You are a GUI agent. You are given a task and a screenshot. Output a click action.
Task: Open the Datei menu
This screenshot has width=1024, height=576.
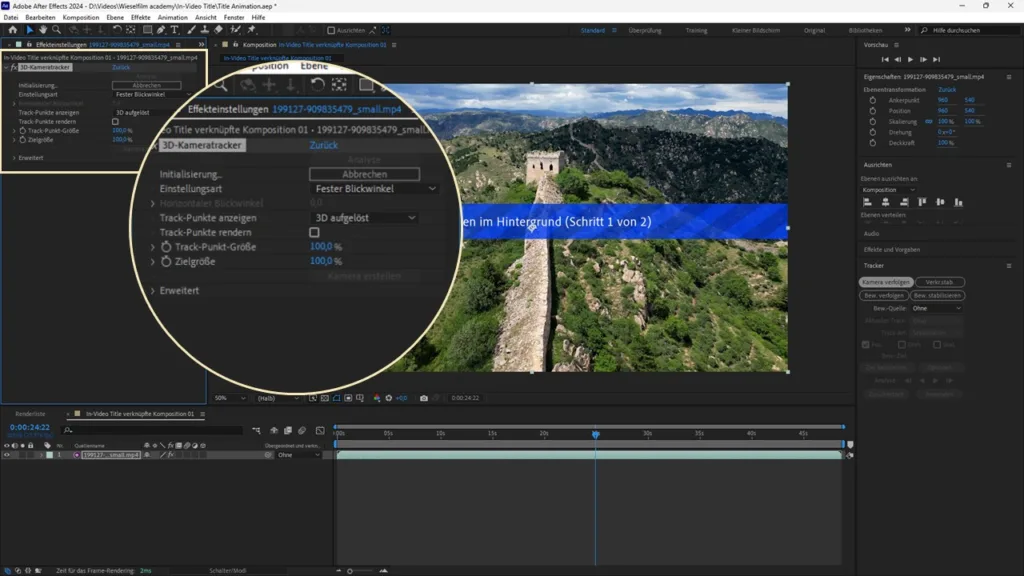11,18
